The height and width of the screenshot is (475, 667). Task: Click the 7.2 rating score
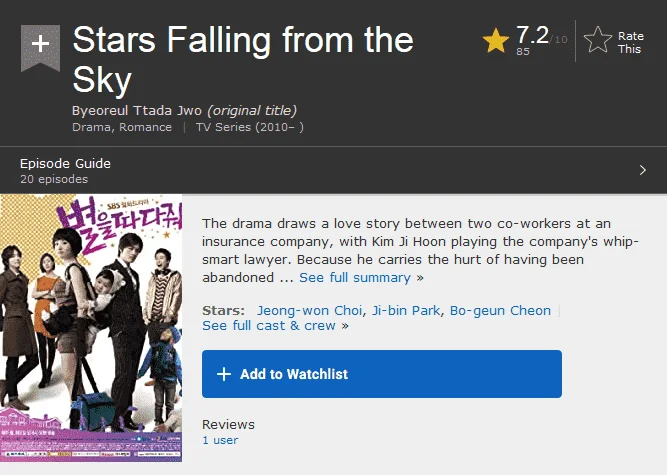(x=532, y=35)
